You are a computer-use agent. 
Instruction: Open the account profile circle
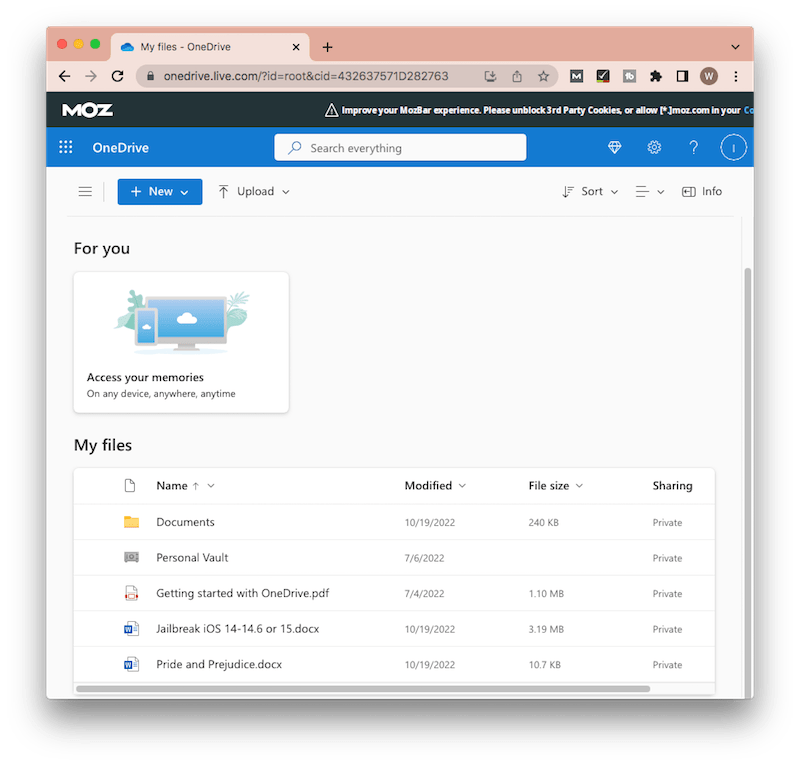coord(733,147)
